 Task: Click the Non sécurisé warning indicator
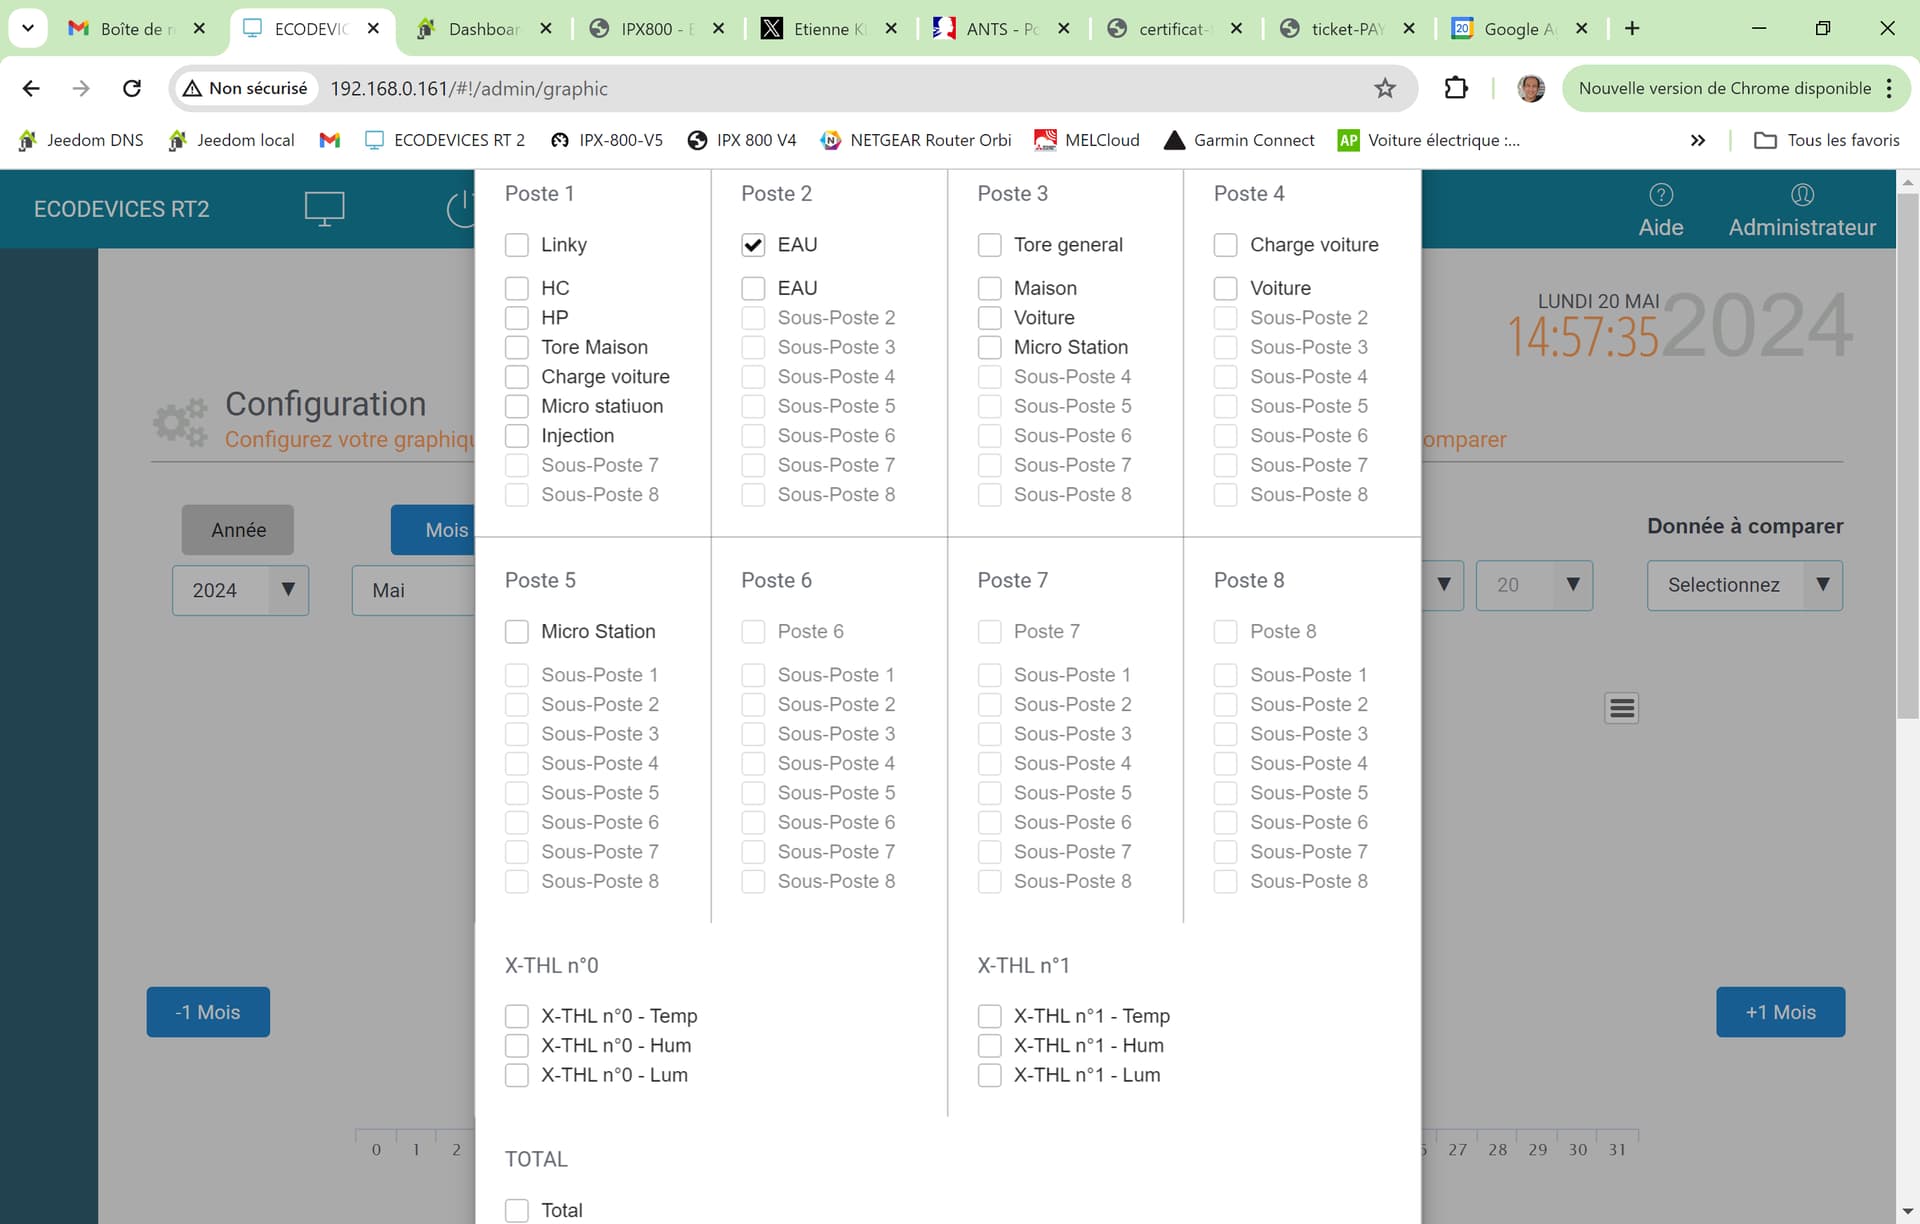pyautogui.click(x=246, y=88)
